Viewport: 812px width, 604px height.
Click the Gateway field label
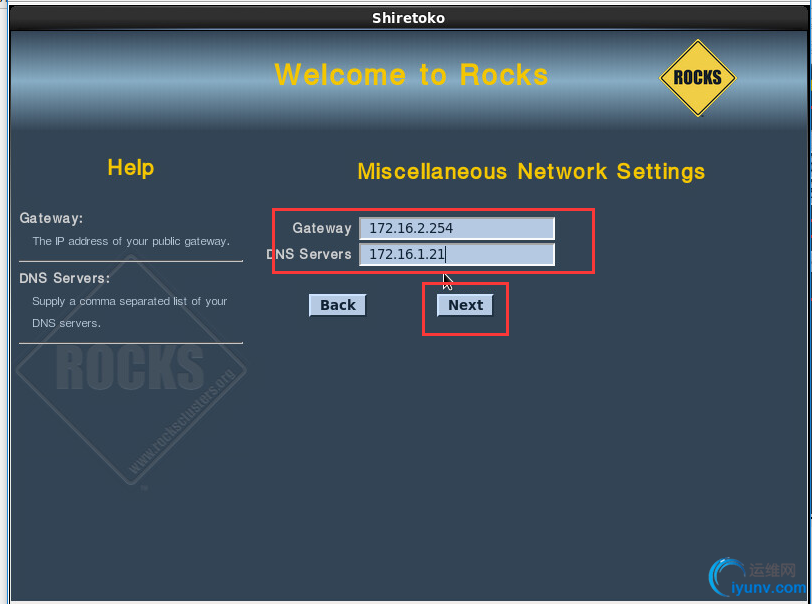tap(322, 228)
